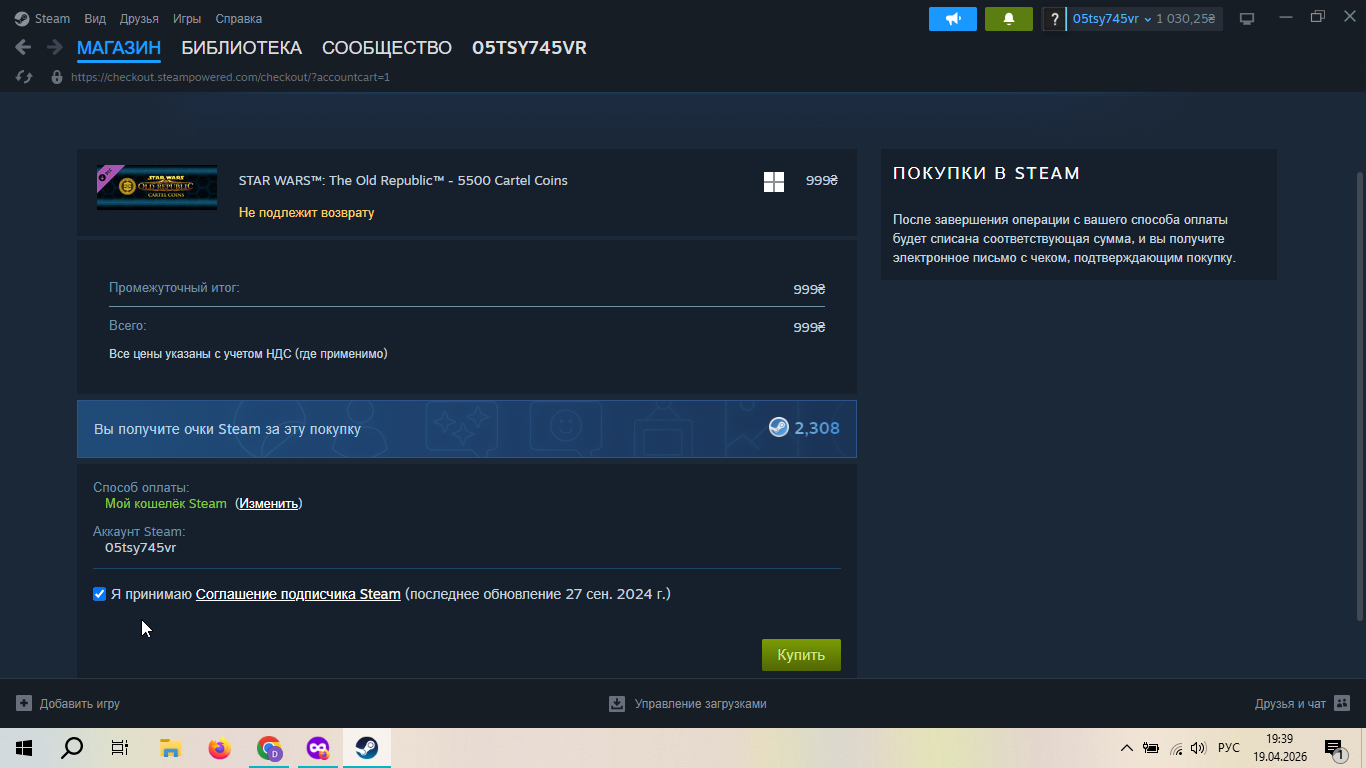Click the friends chat grid icon
This screenshot has height=768, width=1366.
click(x=1342, y=704)
